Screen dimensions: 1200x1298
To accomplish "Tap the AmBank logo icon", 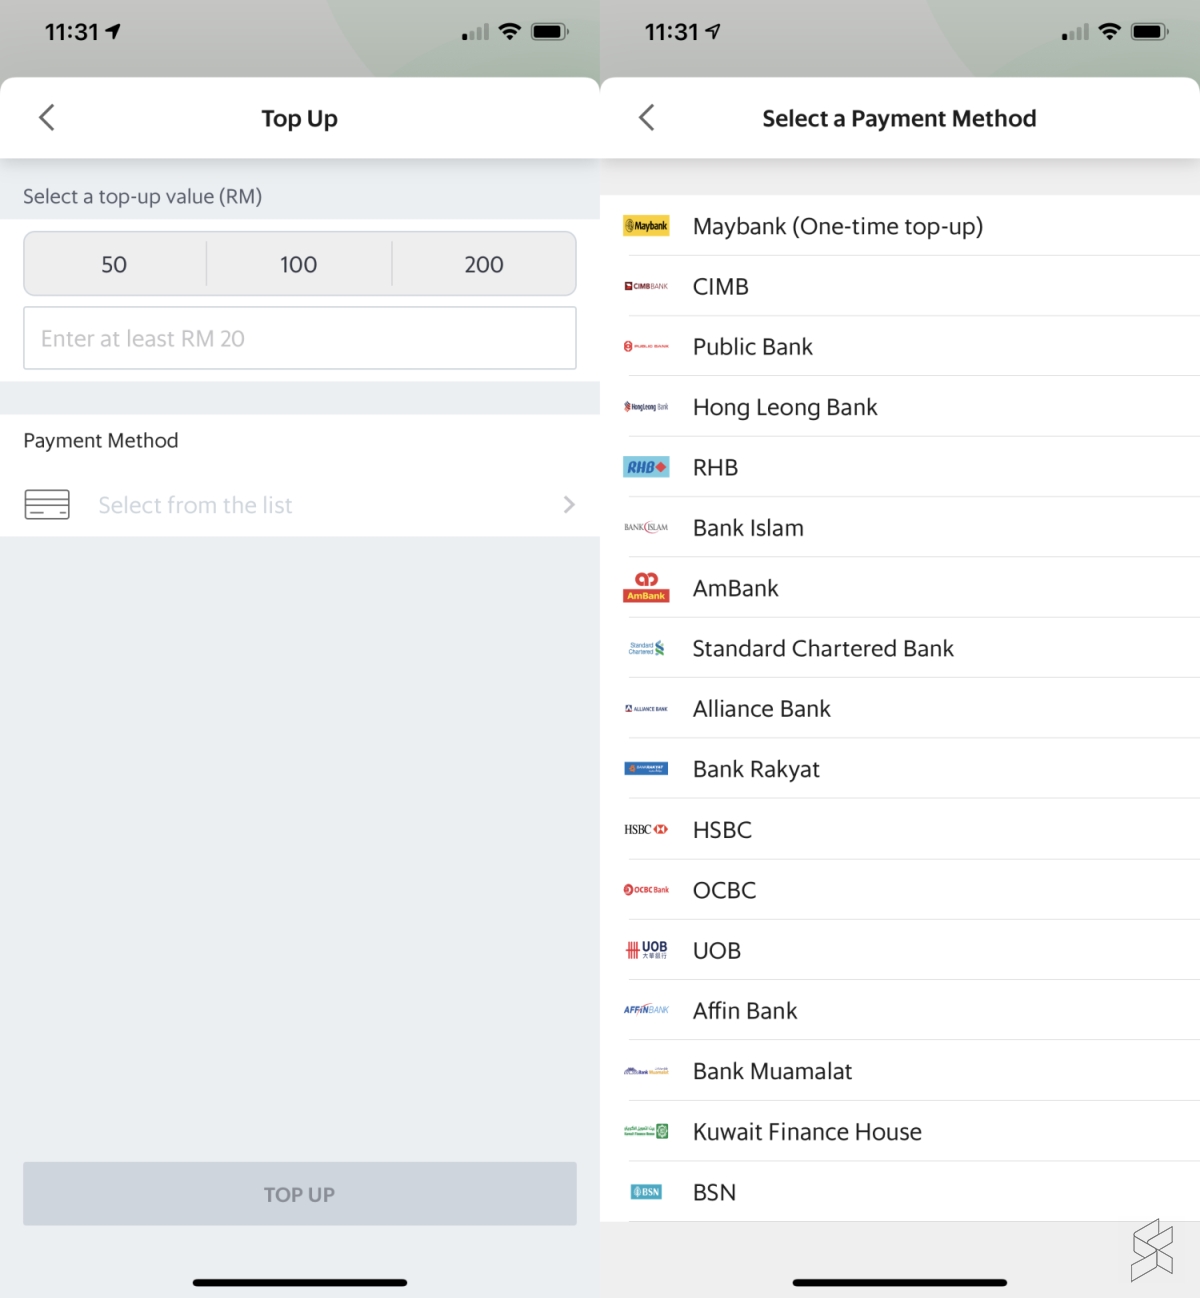I will [646, 587].
